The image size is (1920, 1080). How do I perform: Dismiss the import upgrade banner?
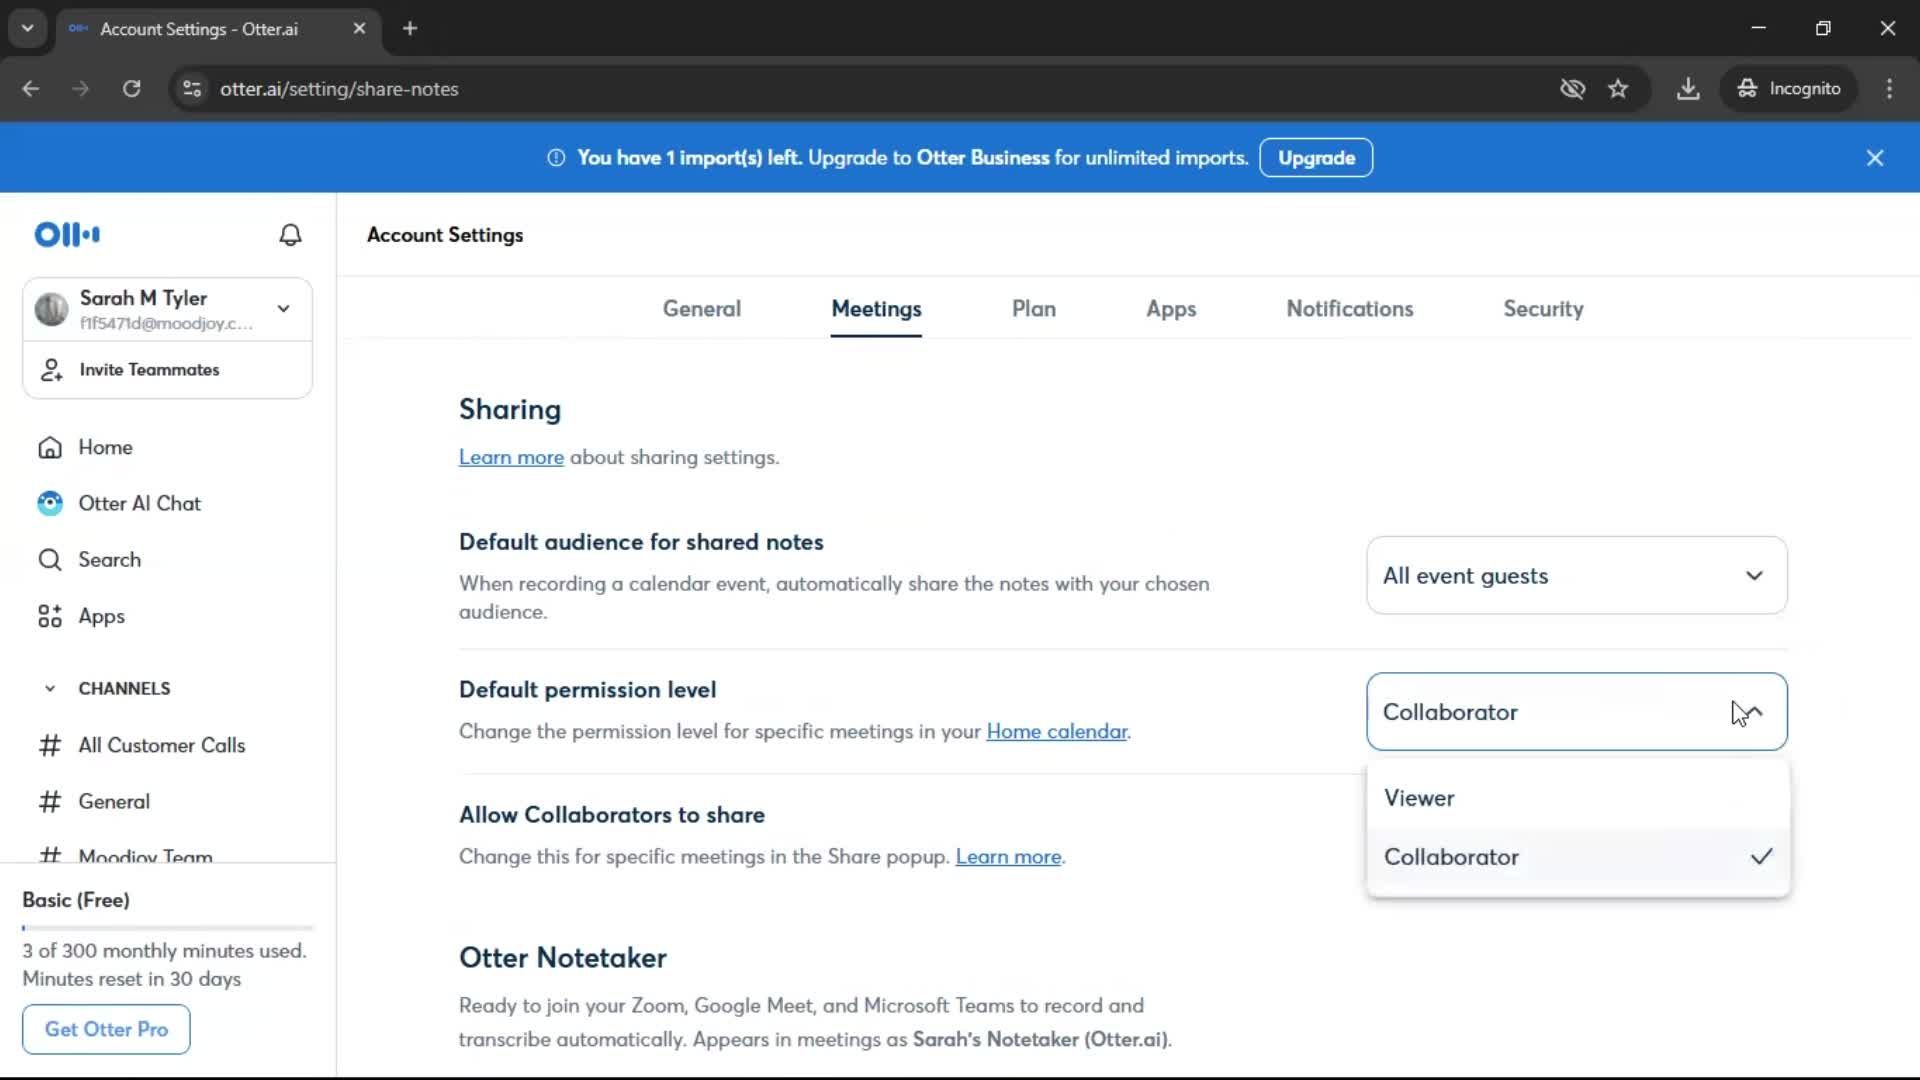tap(1874, 158)
